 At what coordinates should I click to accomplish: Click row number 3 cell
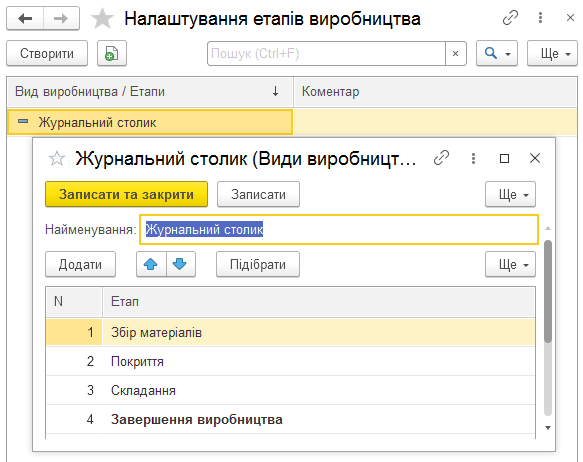74,390
